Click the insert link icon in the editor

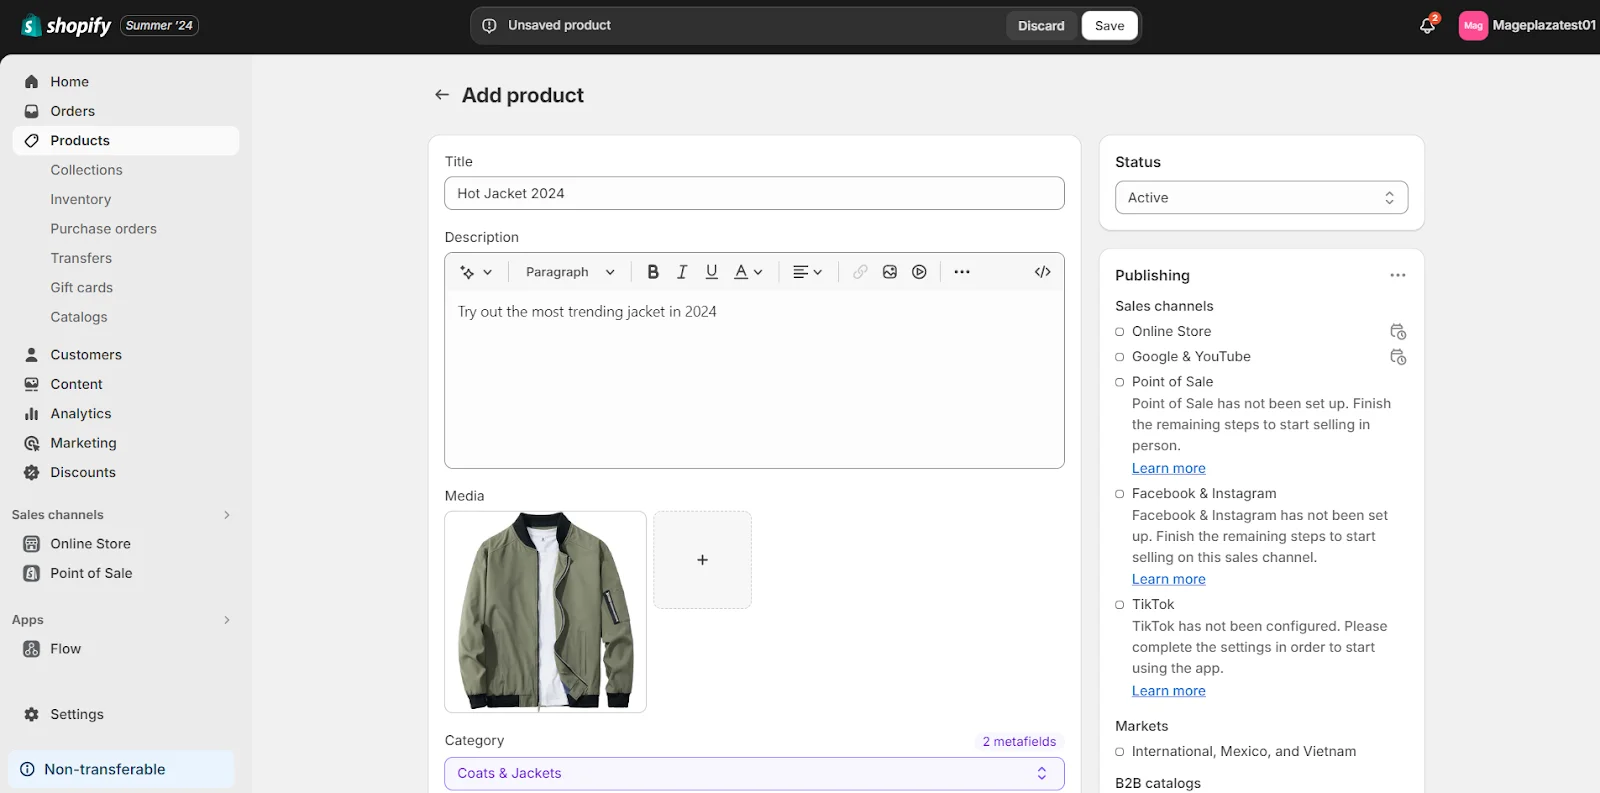860,272
